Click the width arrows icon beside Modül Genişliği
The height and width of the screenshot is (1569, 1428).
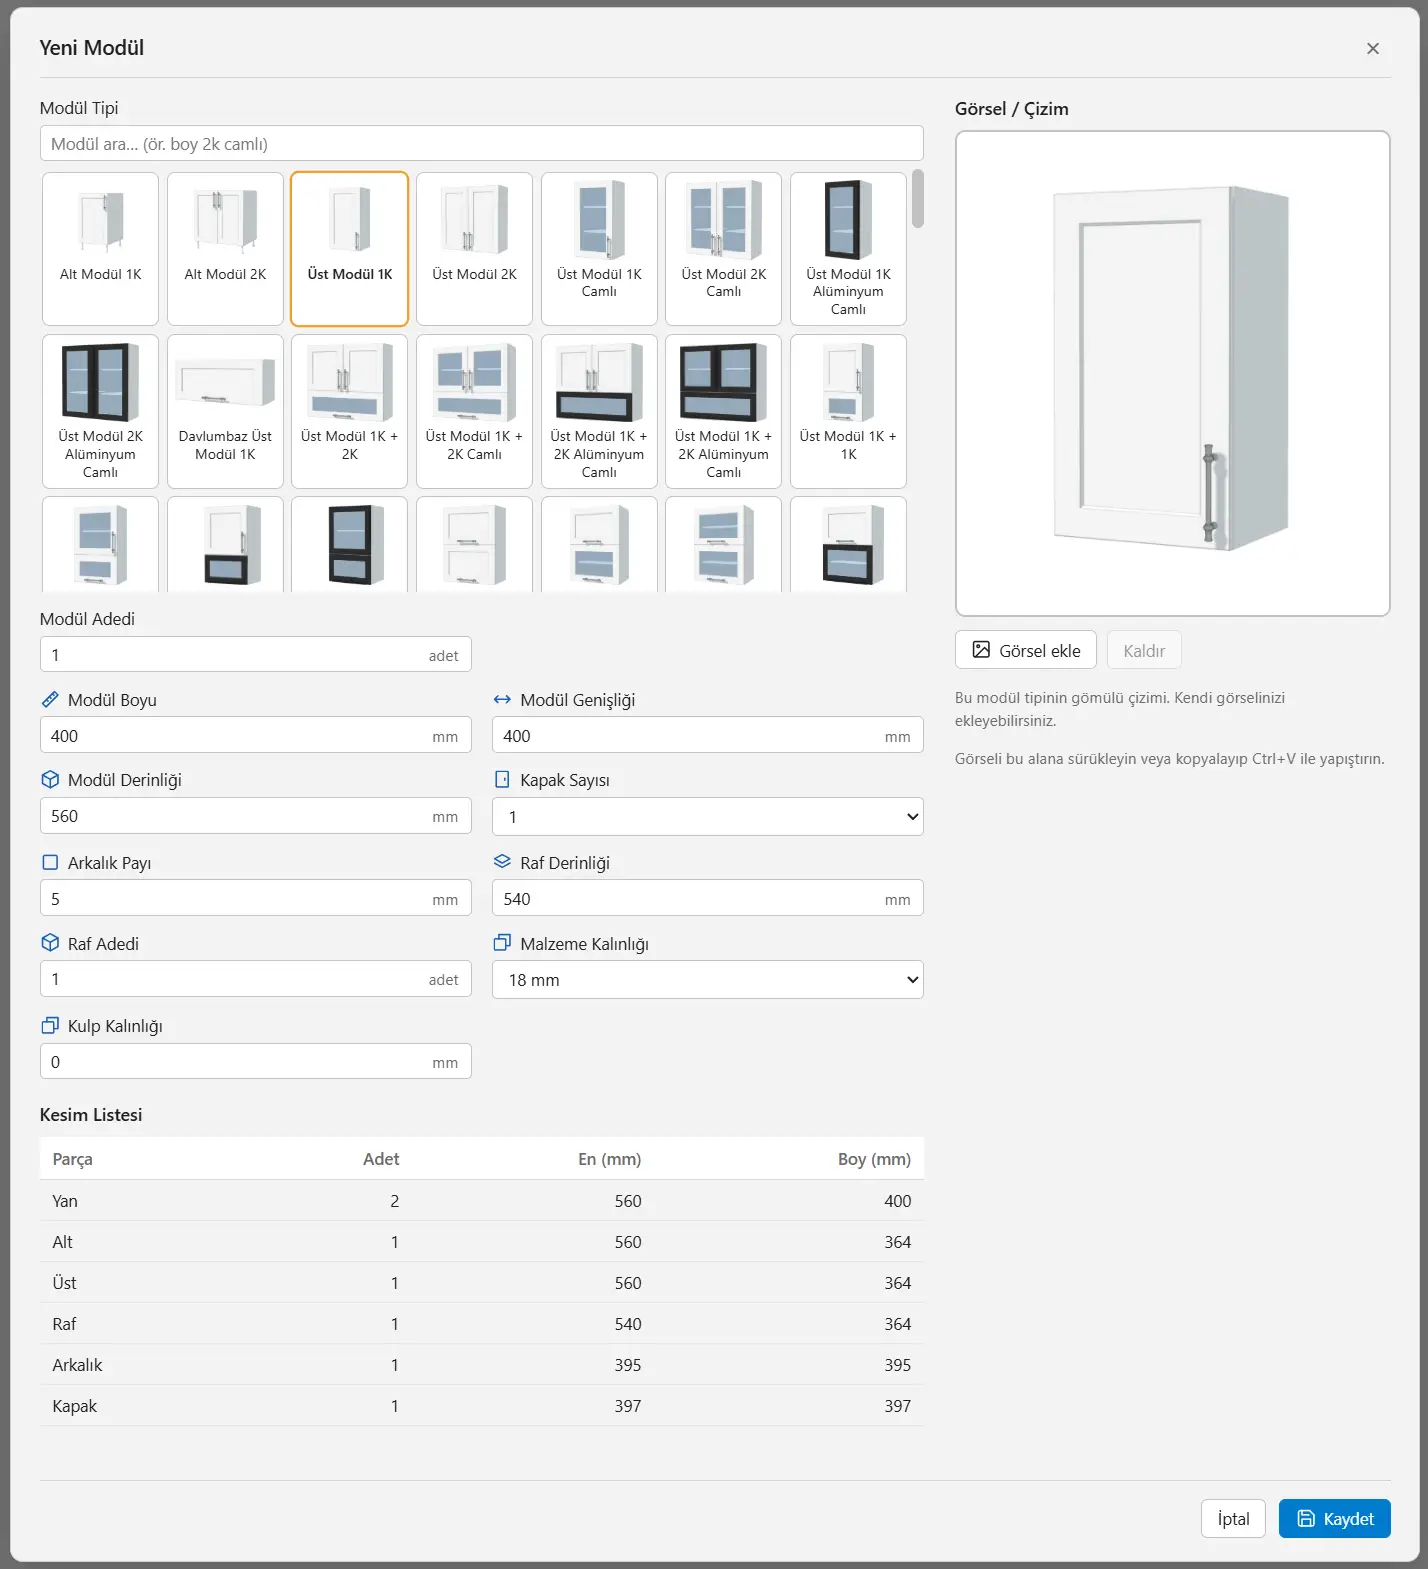[x=502, y=700]
